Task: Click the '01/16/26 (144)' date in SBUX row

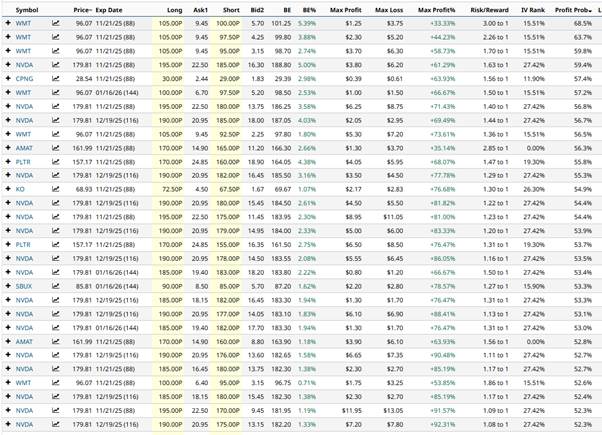Action: pyautogui.click(x=117, y=286)
